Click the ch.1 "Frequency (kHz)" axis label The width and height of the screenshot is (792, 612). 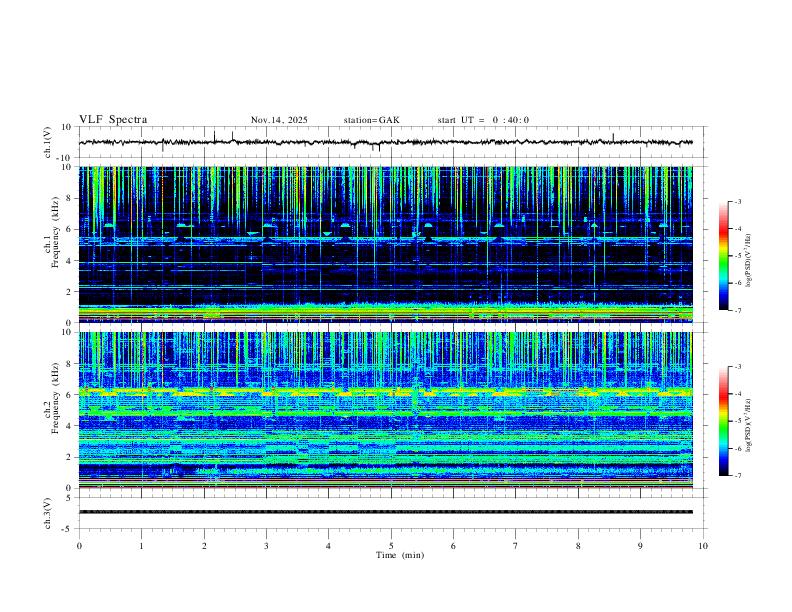[x=55, y=232]
